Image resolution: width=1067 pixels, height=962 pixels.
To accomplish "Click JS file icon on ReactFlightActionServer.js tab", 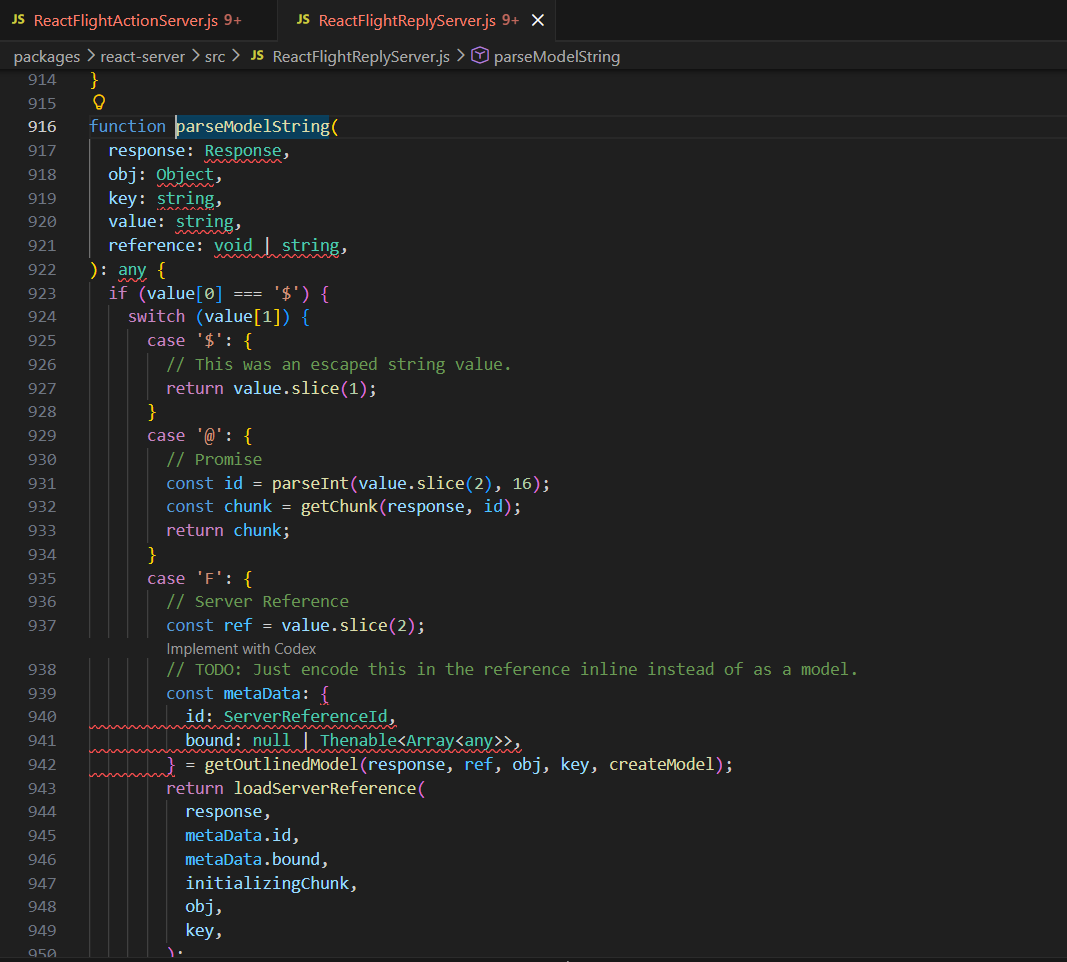I will [x=18, y=20].
